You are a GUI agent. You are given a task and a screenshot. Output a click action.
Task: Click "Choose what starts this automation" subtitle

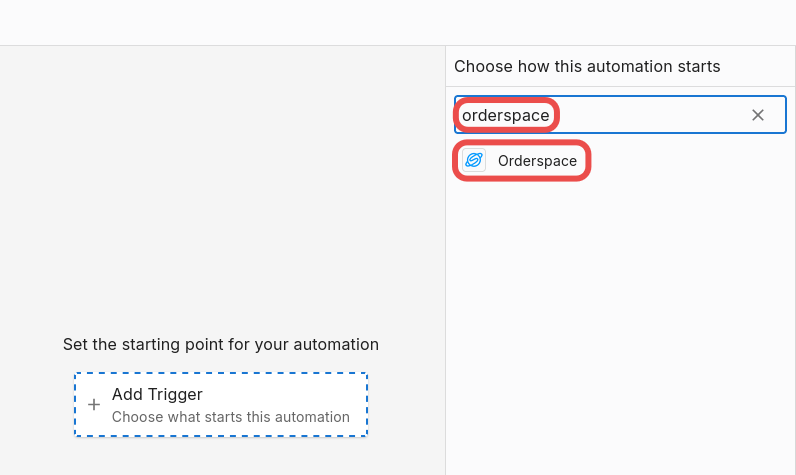click(230, 417)
